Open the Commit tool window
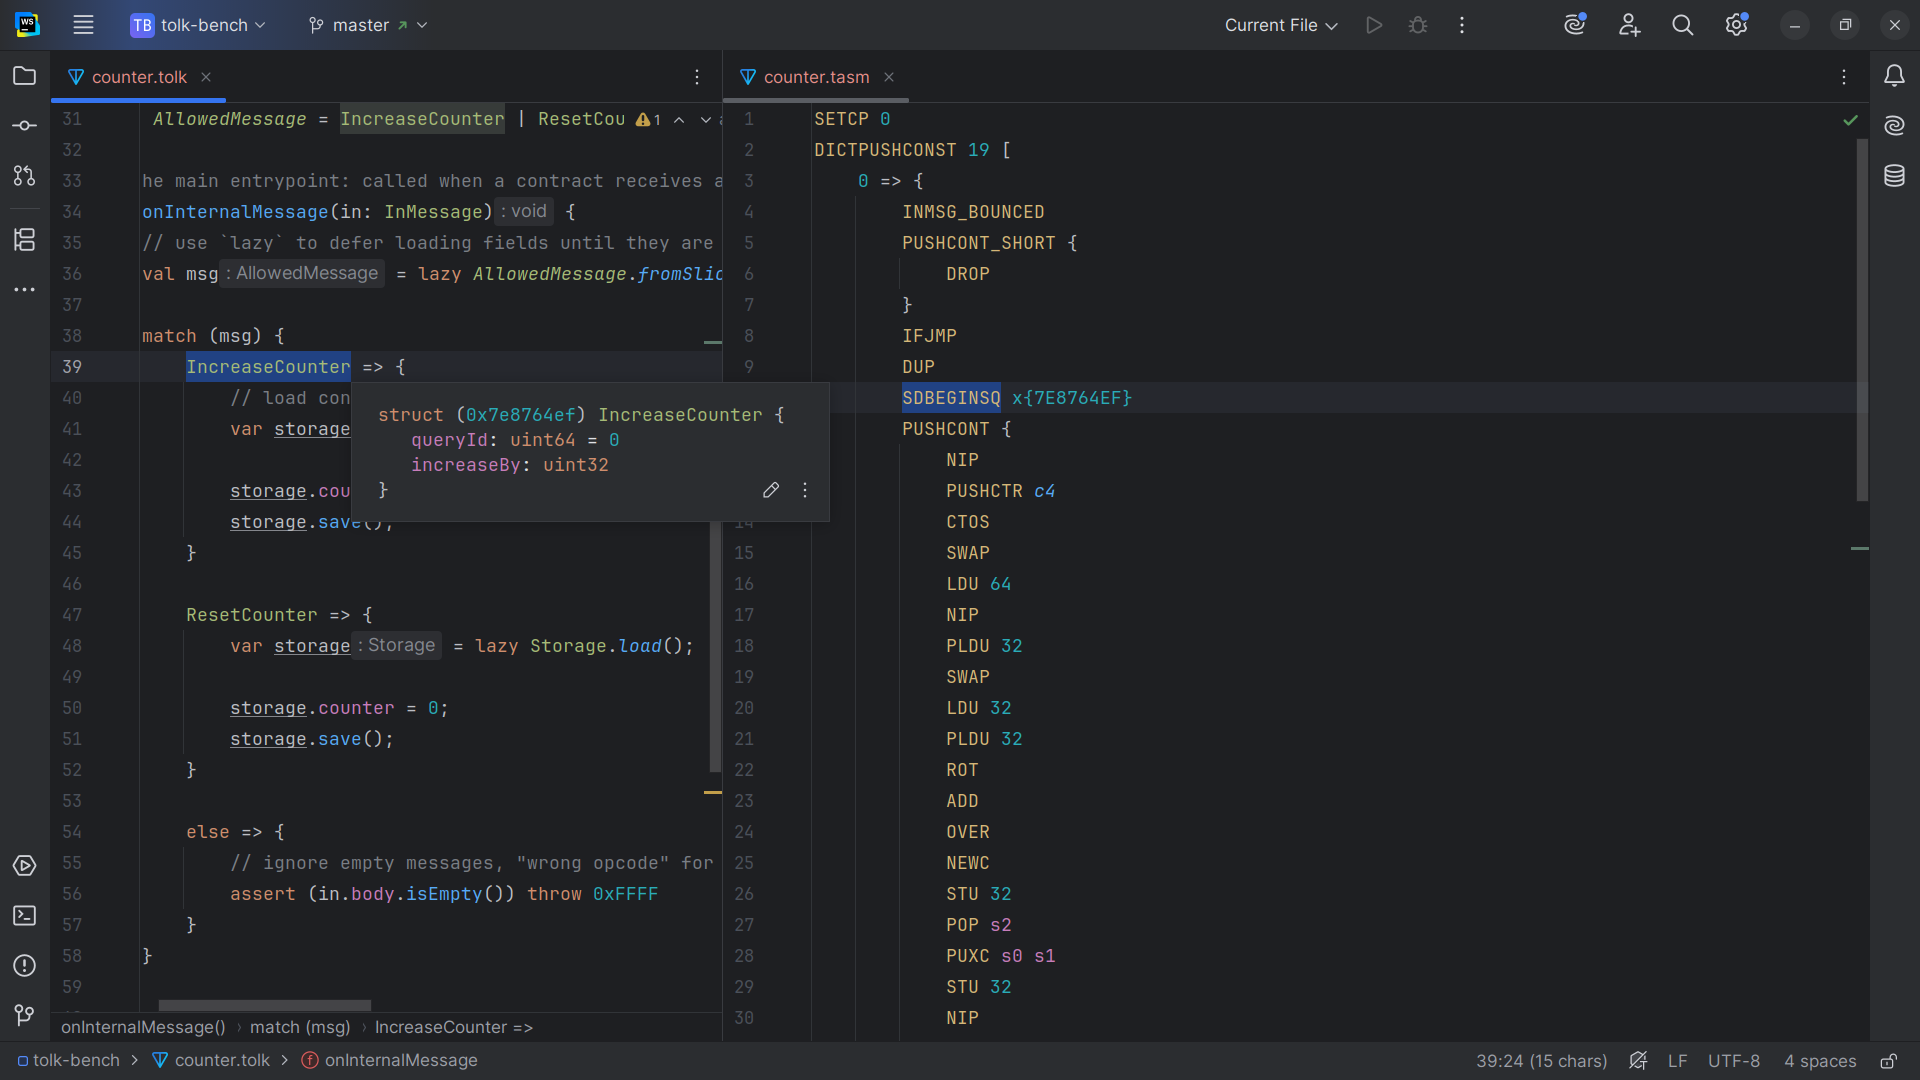This screenshot has width=1920, height=1080. [x=25, y=126]
